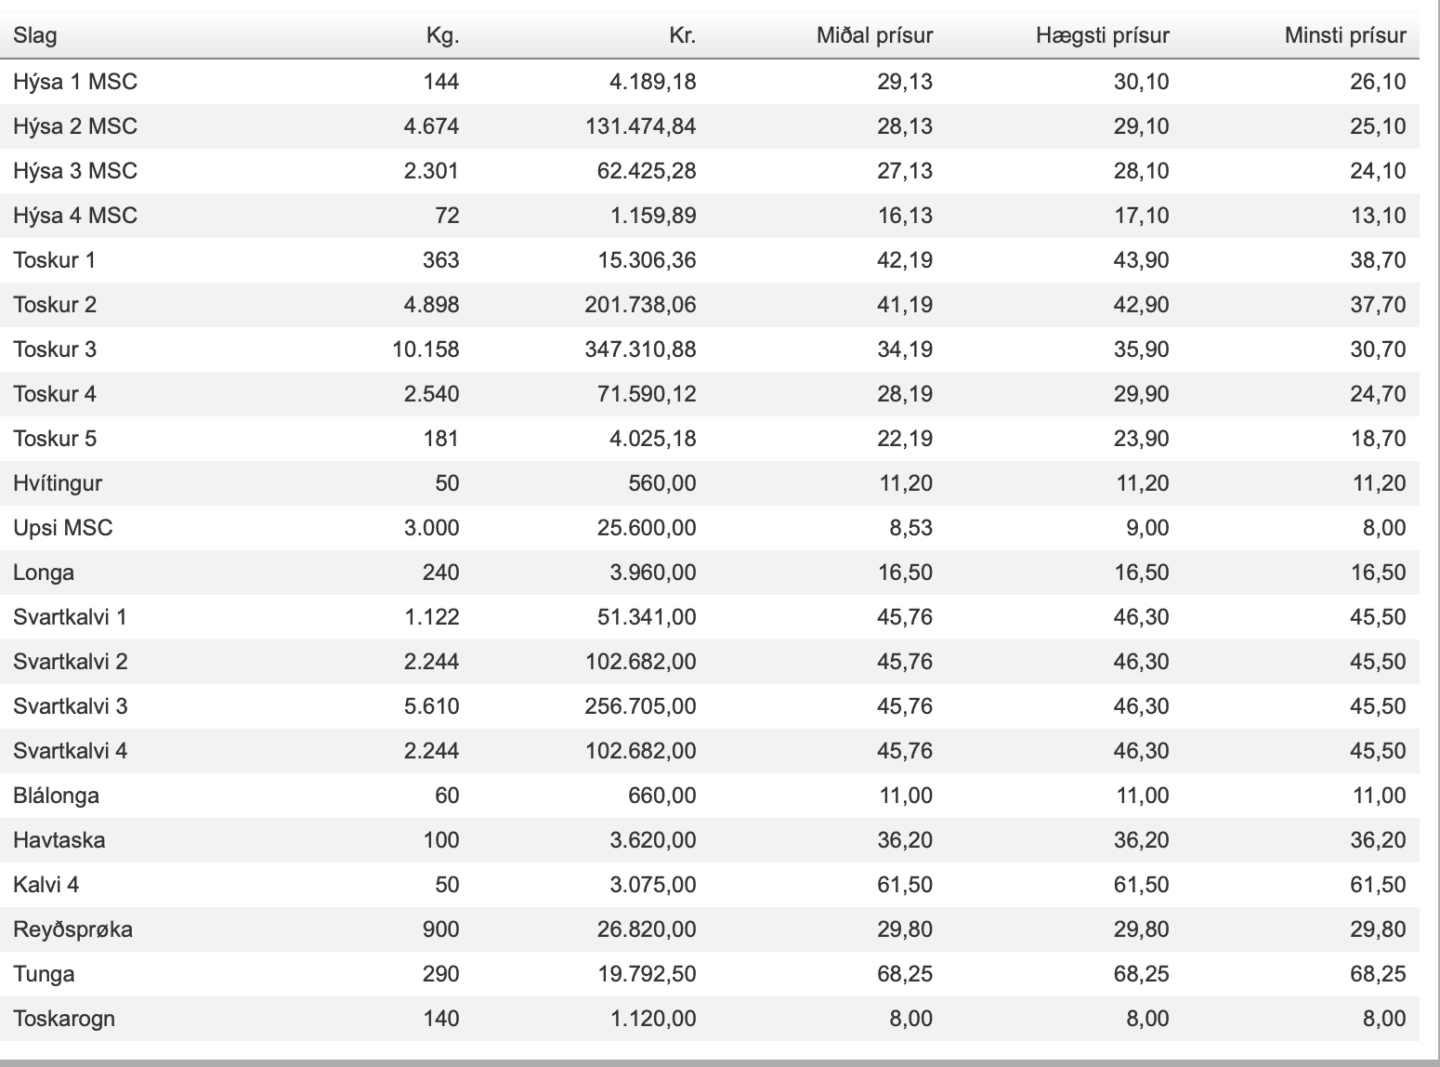Click the Hægsti prísur column header
This screenshot has height=1067, width=1440.
click(1102, 36)
